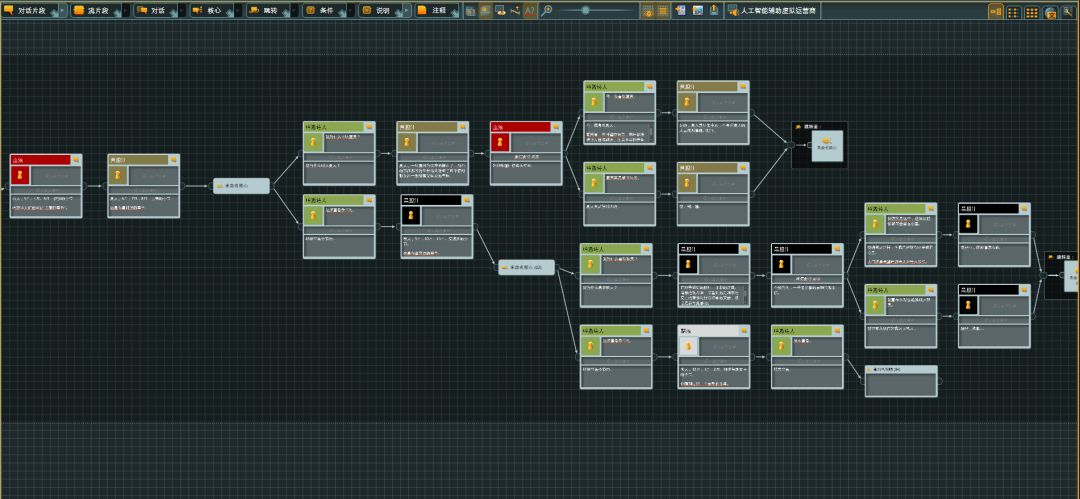Click the magnifier zoom icon
Viewport: 1080px width, 499px height.
click(547, 11)
